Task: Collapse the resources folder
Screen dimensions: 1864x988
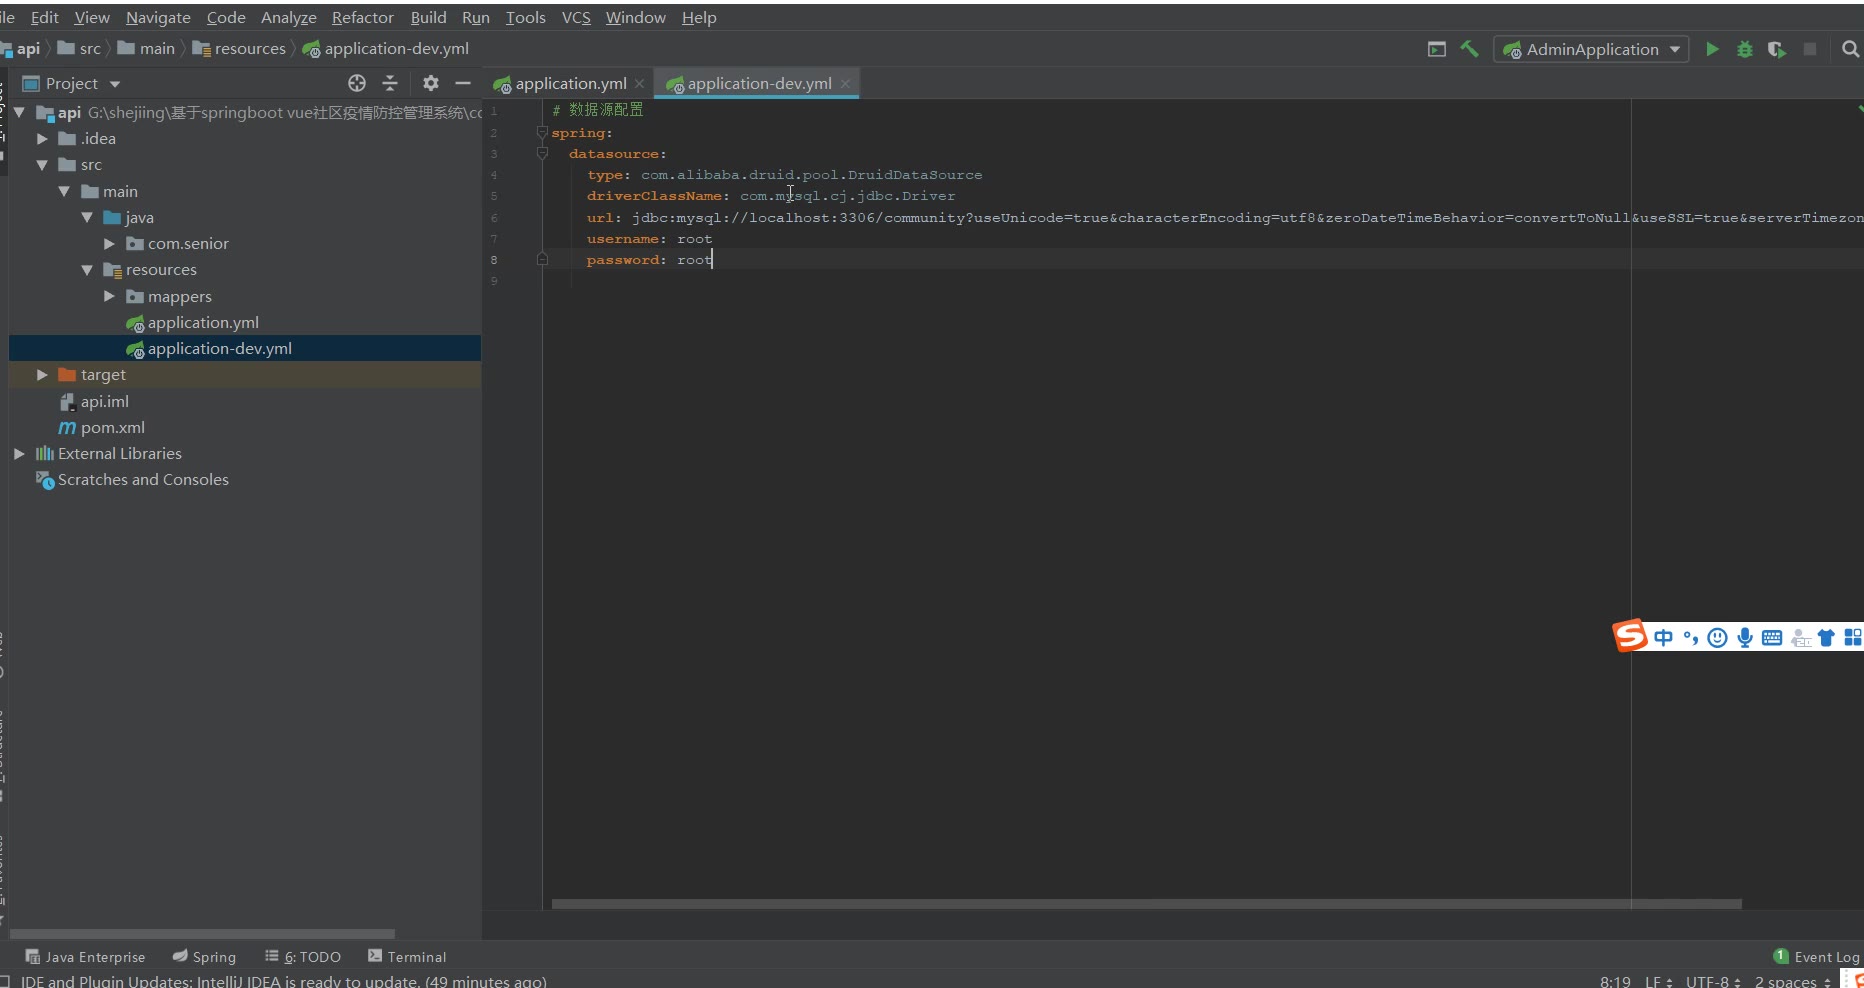Action: pyautogui.click(x=87, y=270)
